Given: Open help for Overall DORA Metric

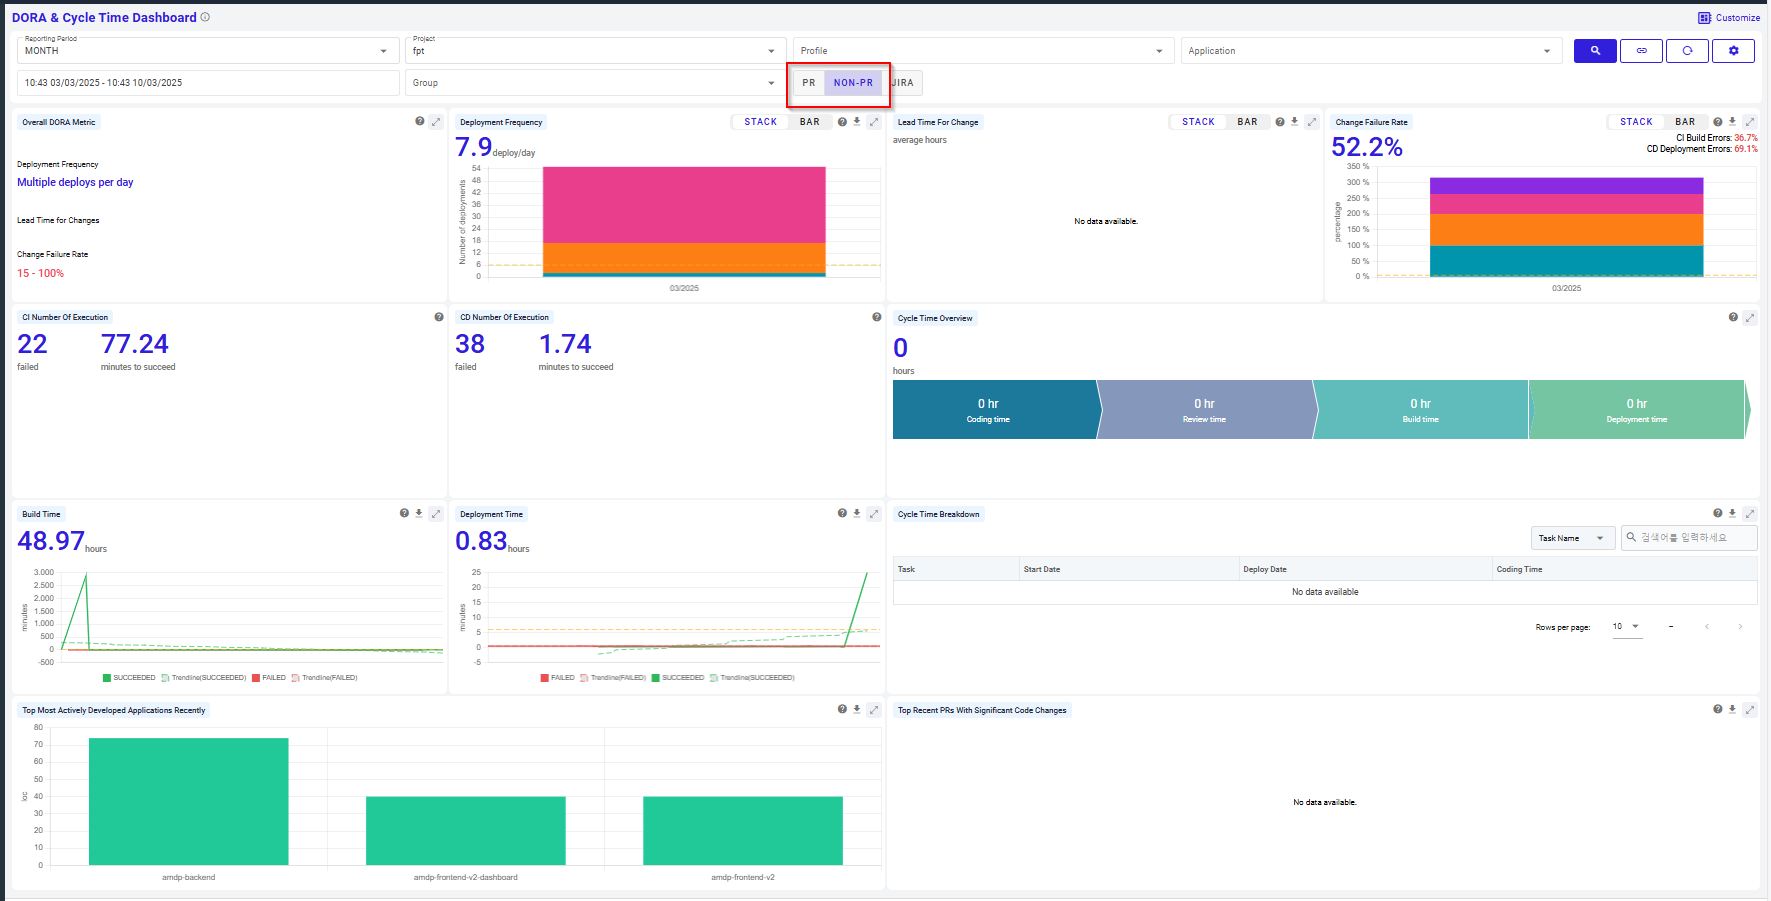Looking at the screenshot, I should 420,121.
